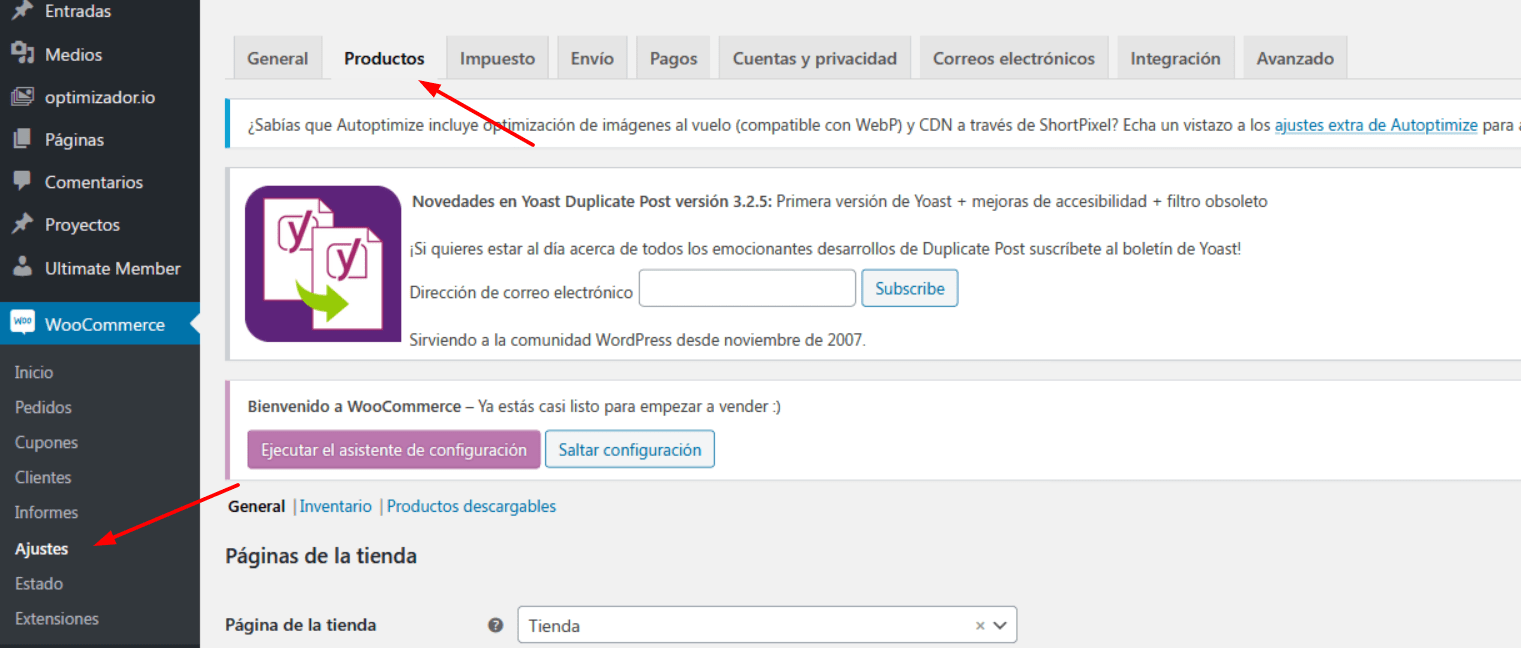
Task: Open the Integración tab
Action: [1175, 58]
